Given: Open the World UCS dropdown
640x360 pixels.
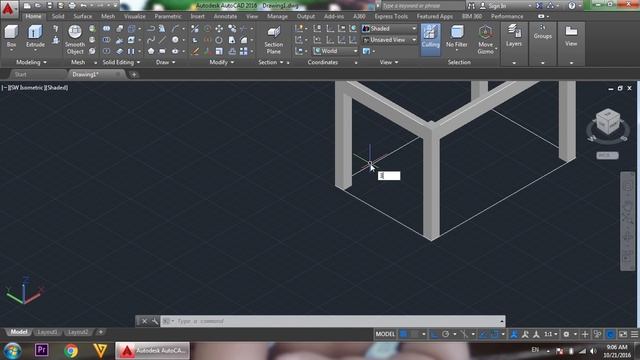Looking at the screenshot, I should [x=335, y=51].
